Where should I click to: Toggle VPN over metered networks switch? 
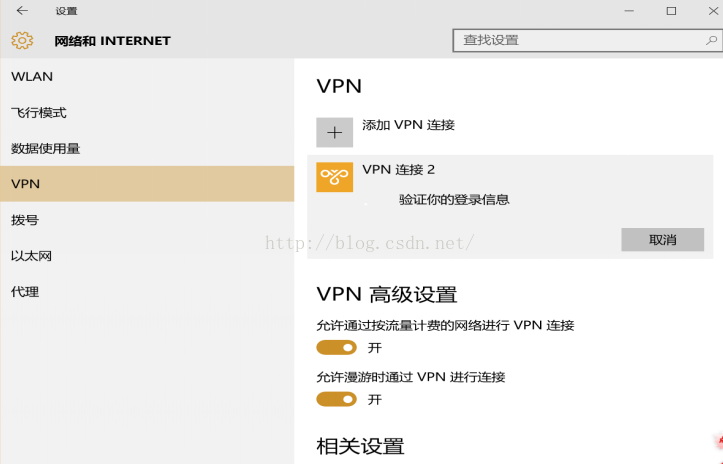pyautogui.click(x=337, y=347)
